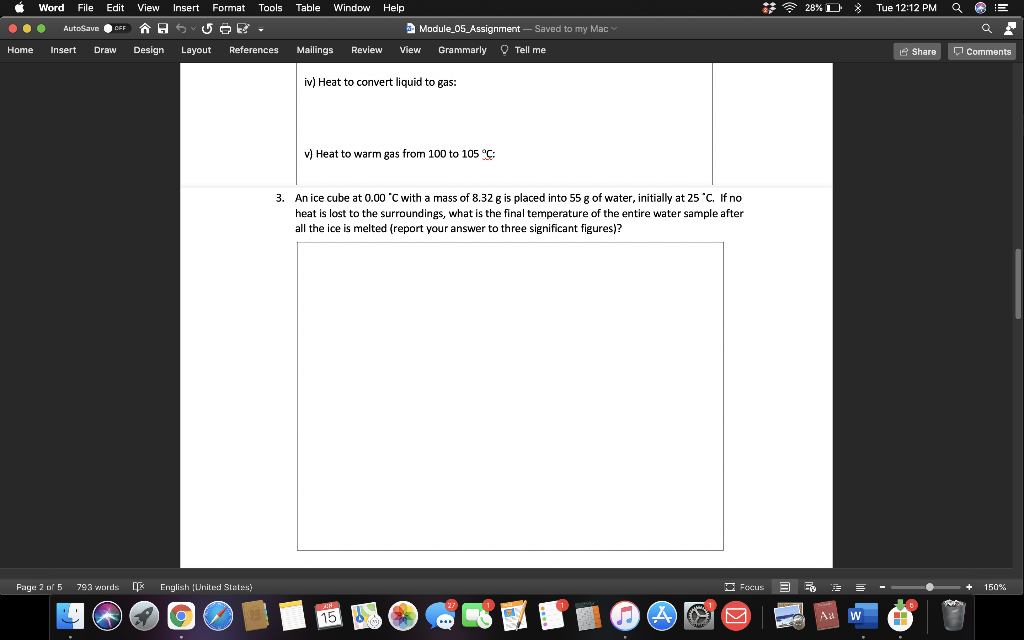Screen dimensions: 1024x640
Task: Open Quick Print from the toolbar
Action: (225, 29)
